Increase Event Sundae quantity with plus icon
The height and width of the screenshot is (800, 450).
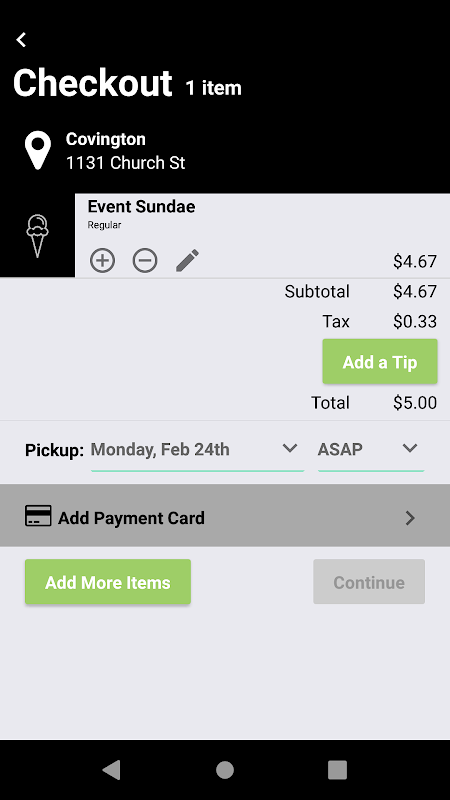click(103, 261)
